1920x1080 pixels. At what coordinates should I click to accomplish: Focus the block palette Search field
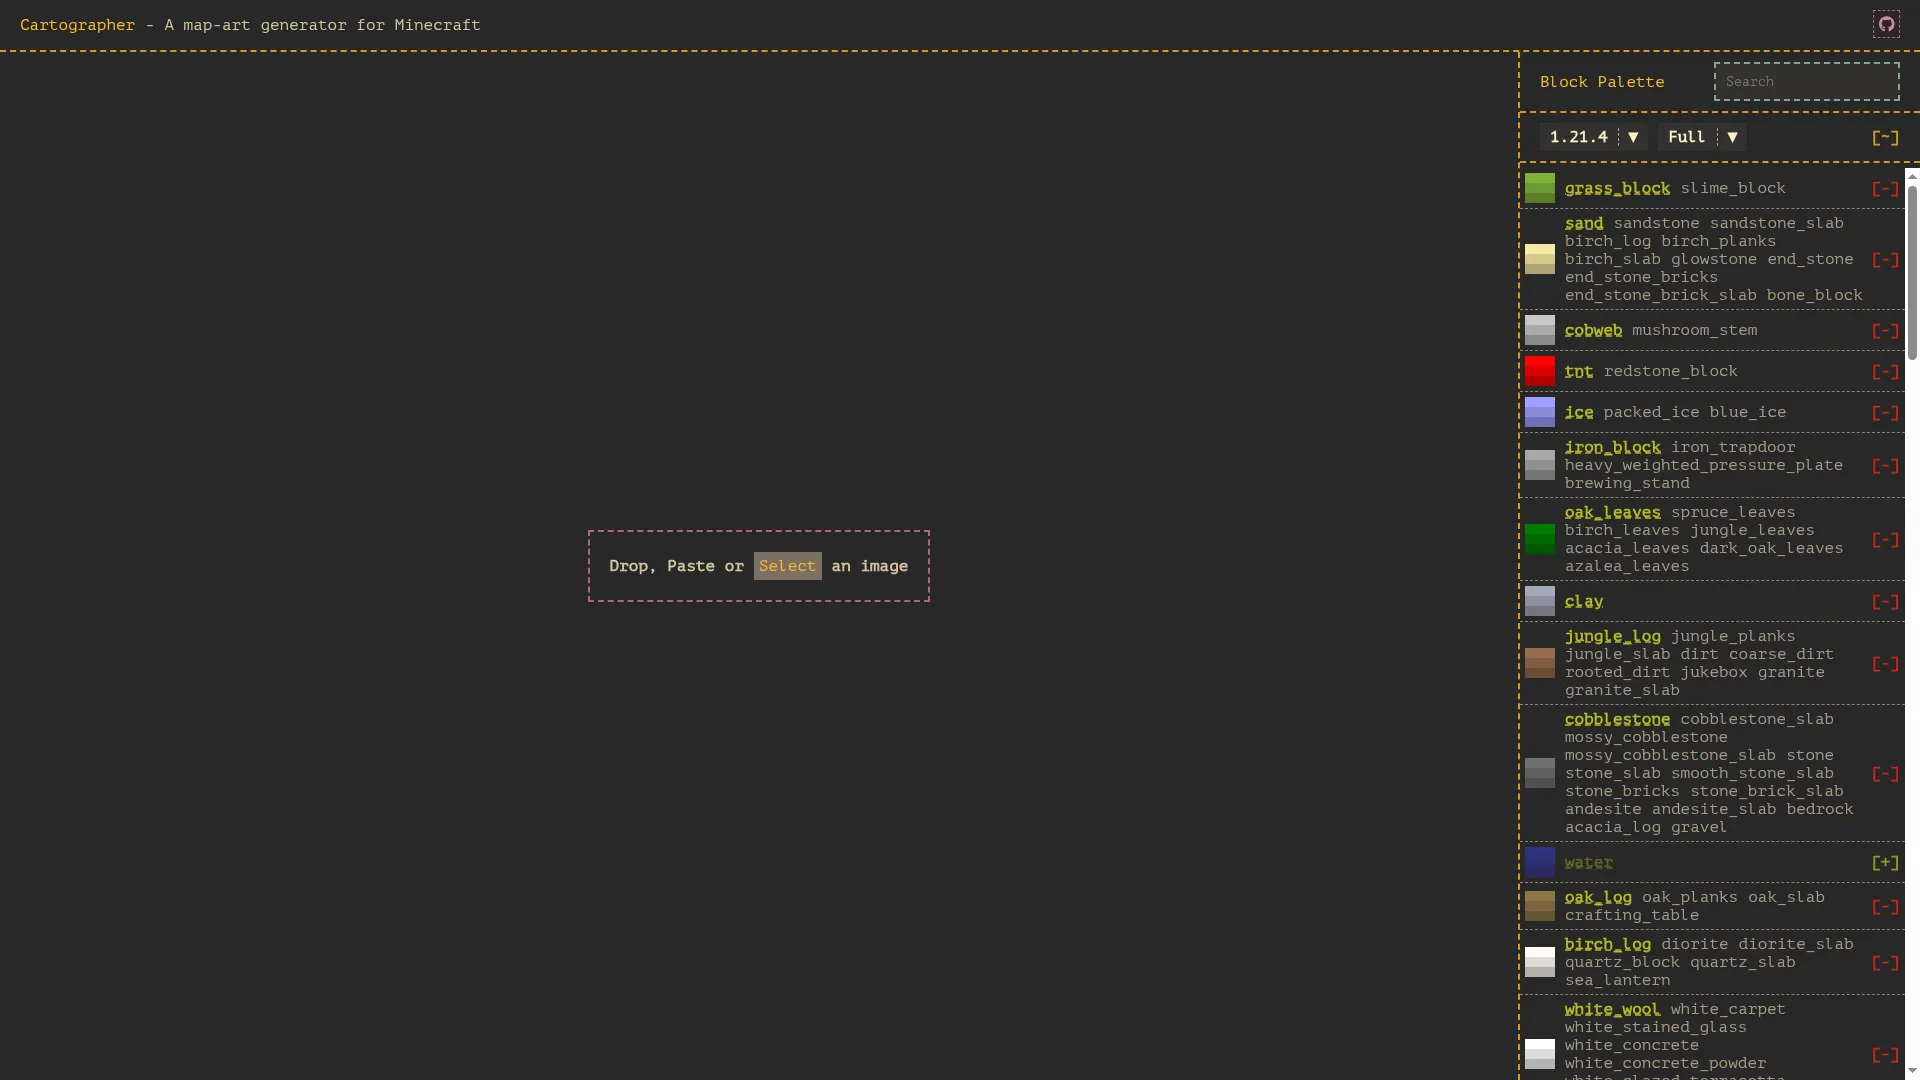coord(1806,82)
